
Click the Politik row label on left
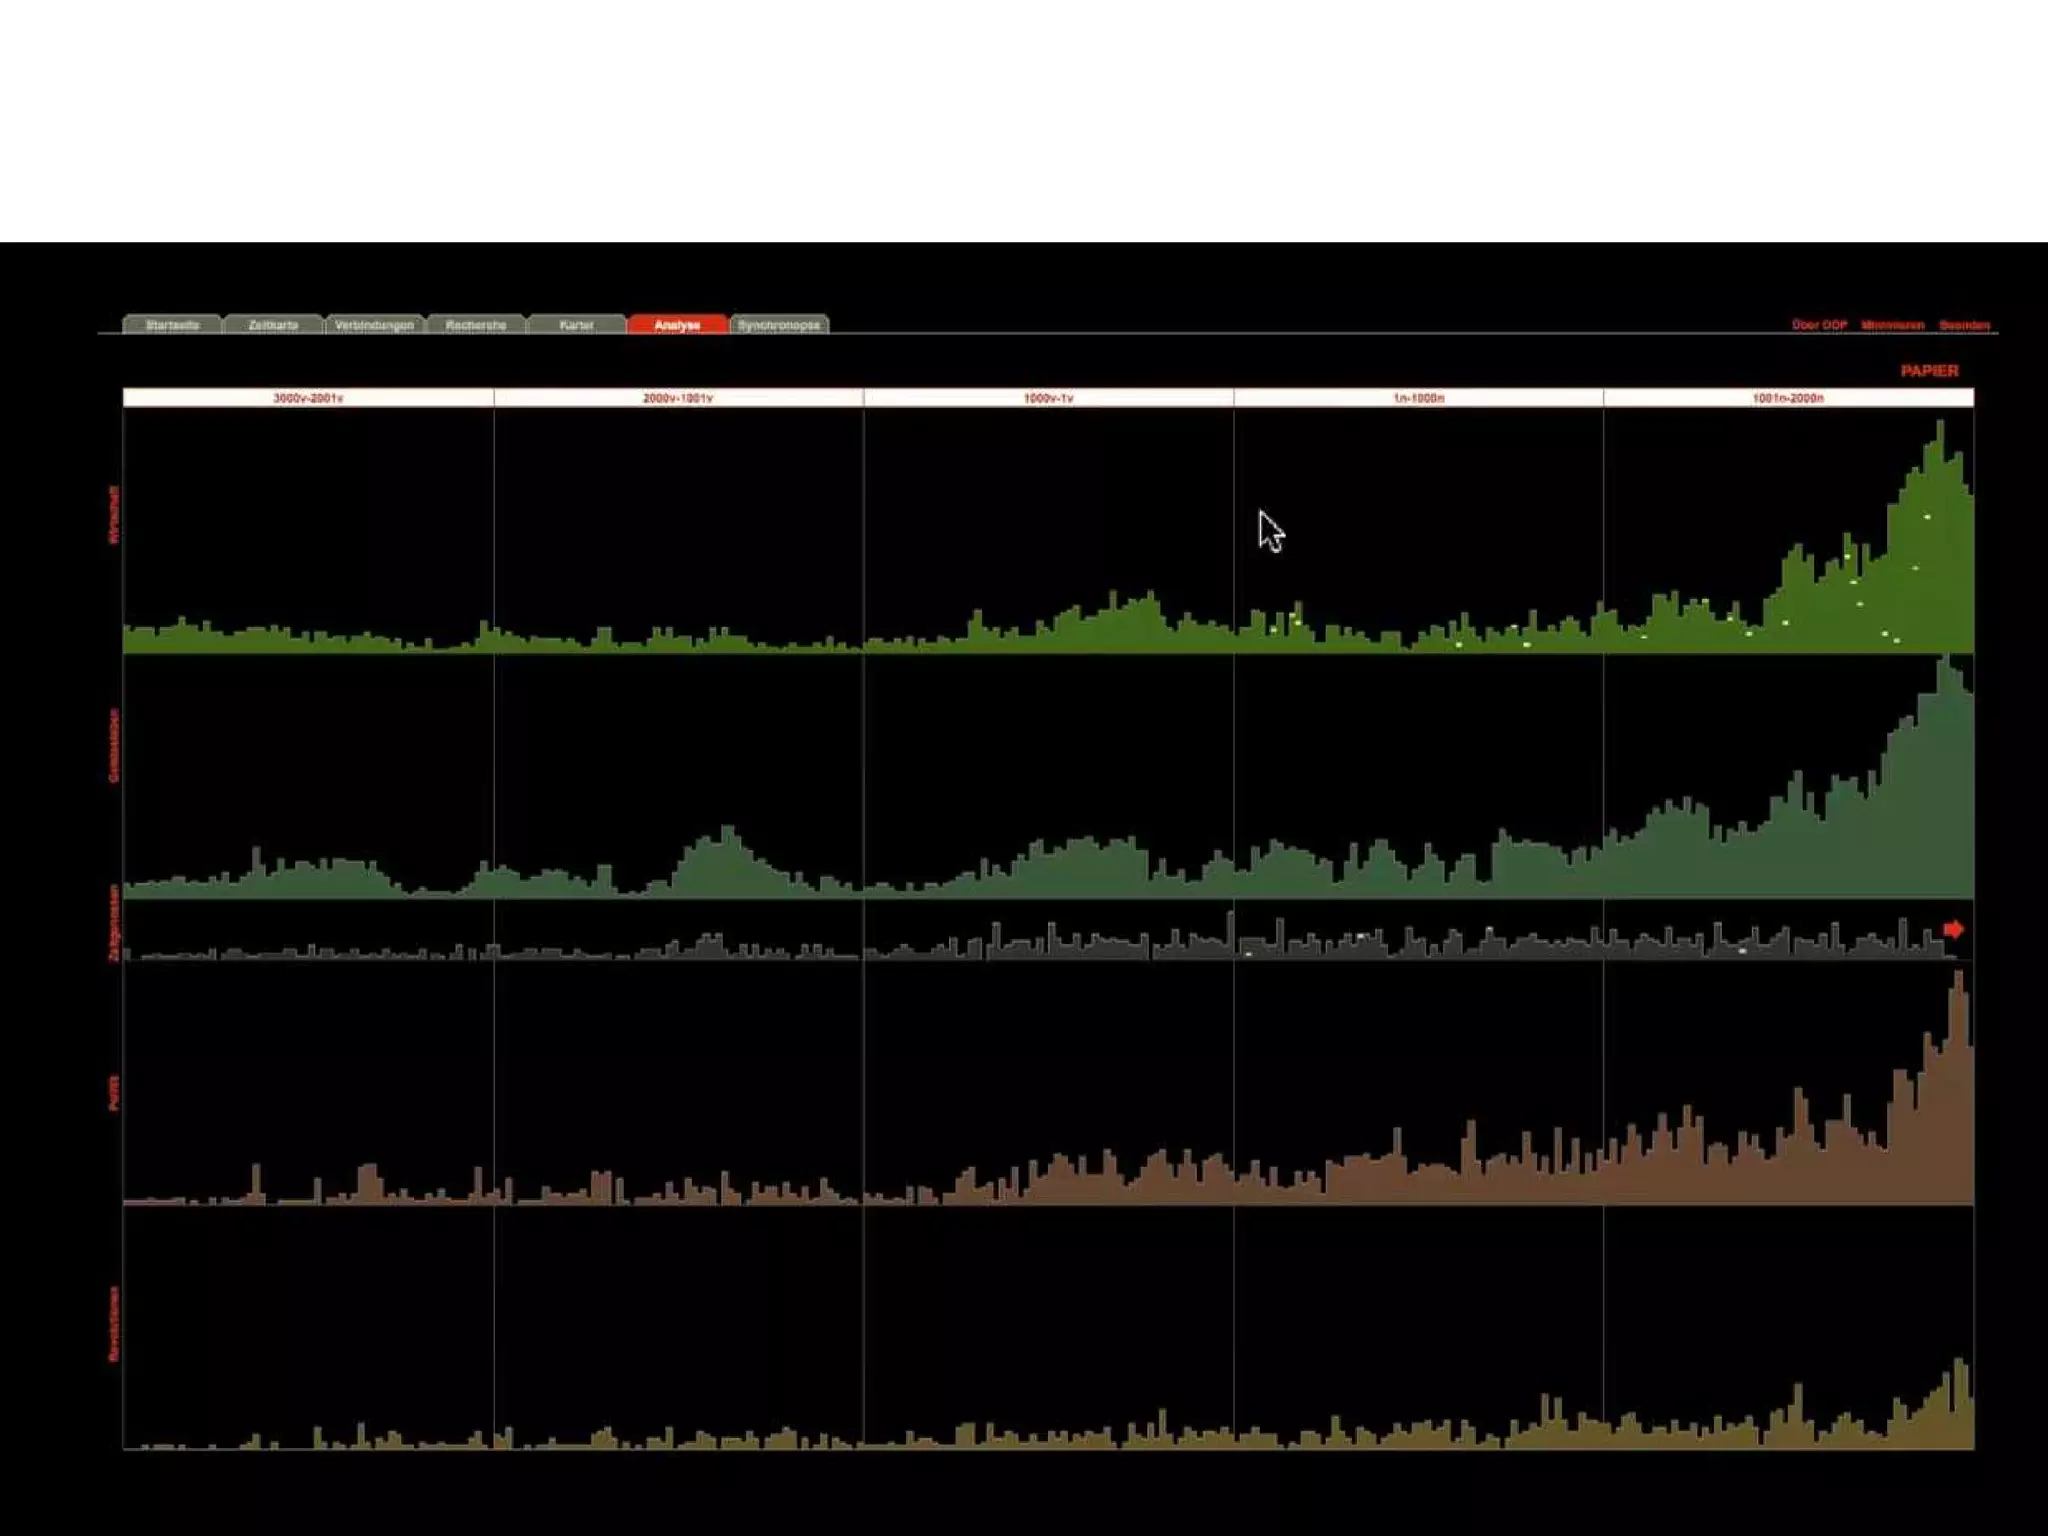point(114,1092)
